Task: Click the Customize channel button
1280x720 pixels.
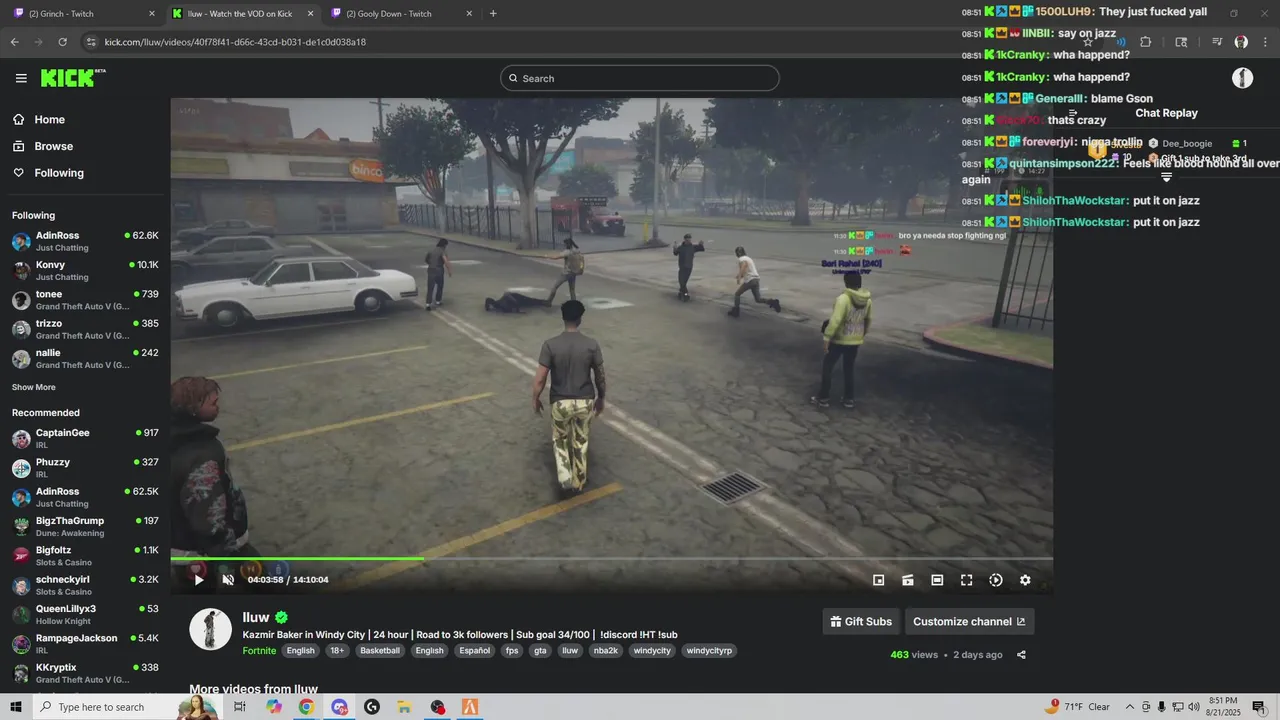Action: tap(969, 621)
